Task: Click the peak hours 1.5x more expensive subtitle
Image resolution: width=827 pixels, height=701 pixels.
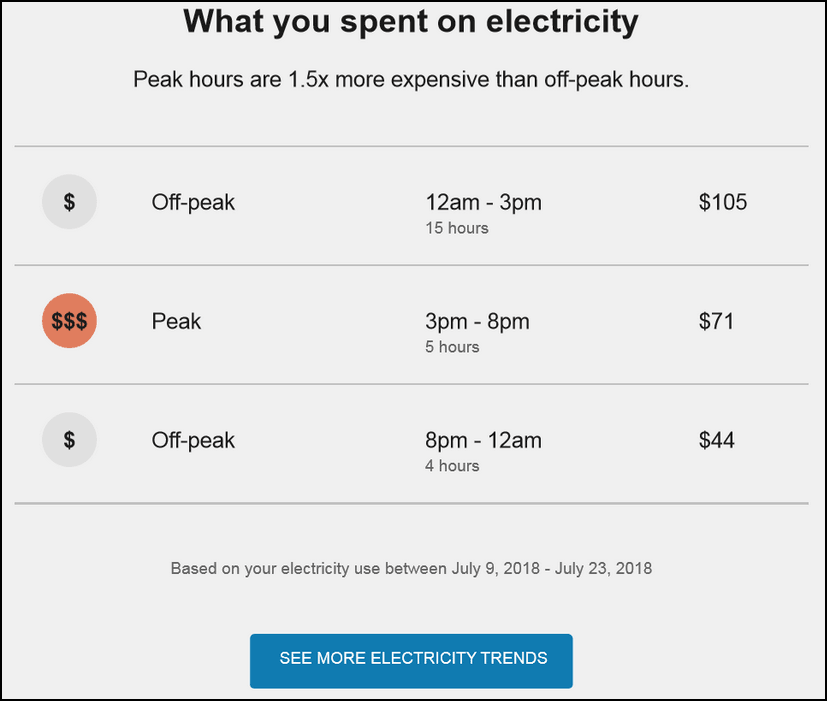Action: pyautogui.click(x=411, y=80)
